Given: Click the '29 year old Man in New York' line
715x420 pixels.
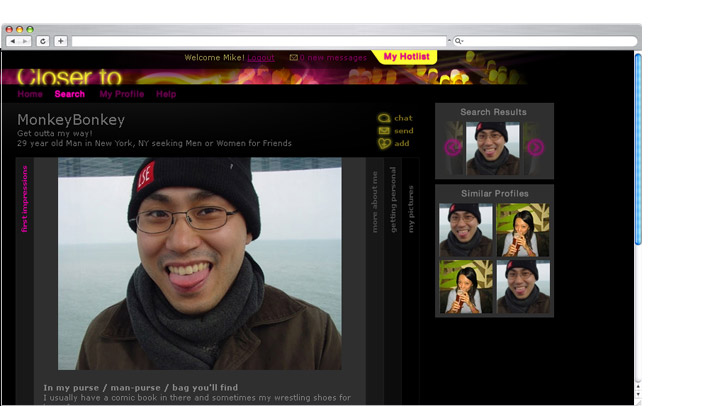Looking at the screenshot, I should point(154,143).
